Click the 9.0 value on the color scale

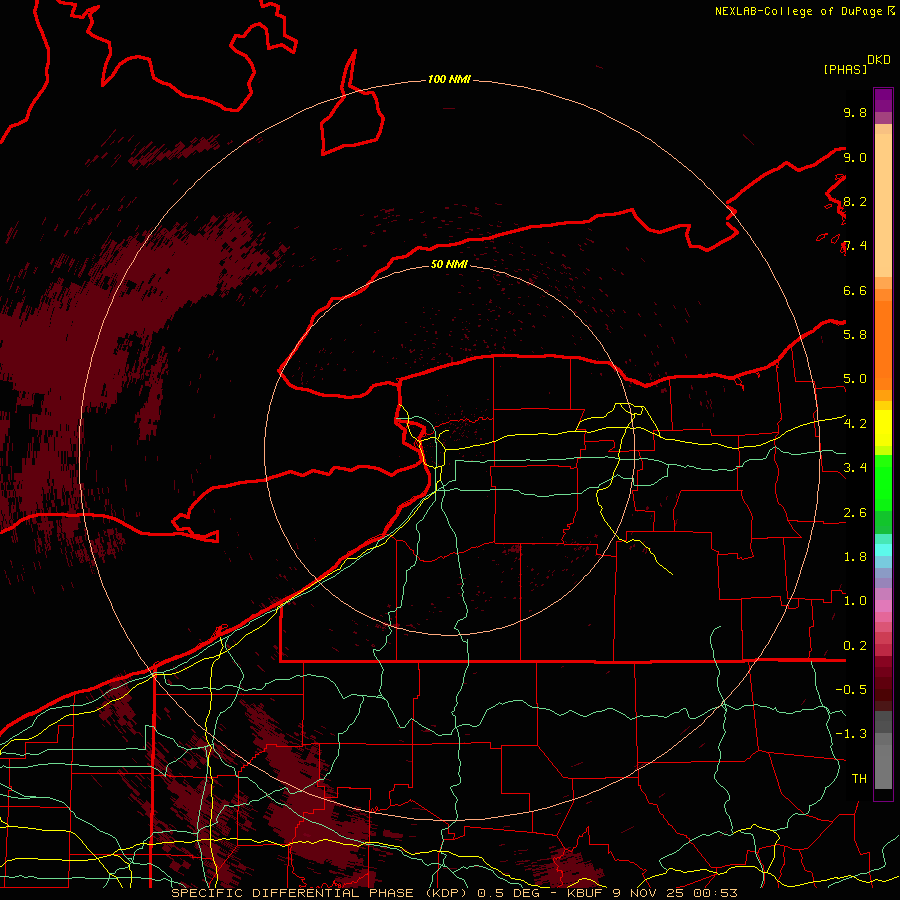coord(855,157)
